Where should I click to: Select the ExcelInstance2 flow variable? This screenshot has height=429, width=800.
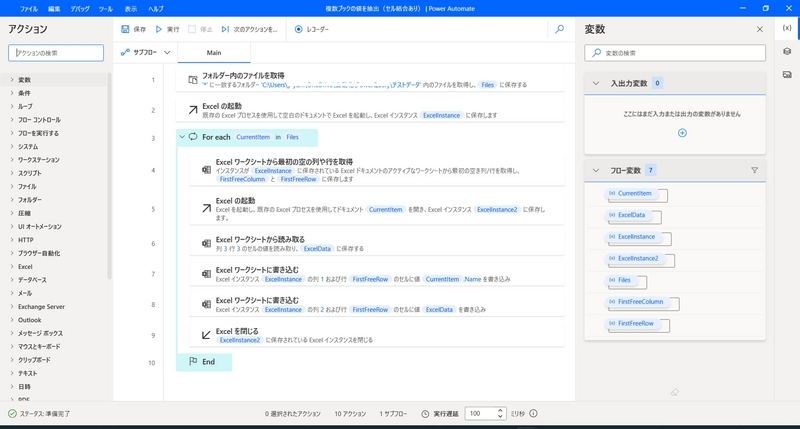coord(638,259)
